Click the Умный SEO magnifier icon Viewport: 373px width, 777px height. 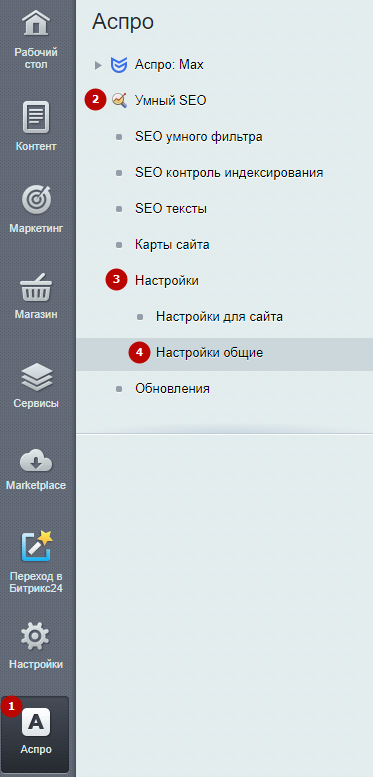coord(119,101)
